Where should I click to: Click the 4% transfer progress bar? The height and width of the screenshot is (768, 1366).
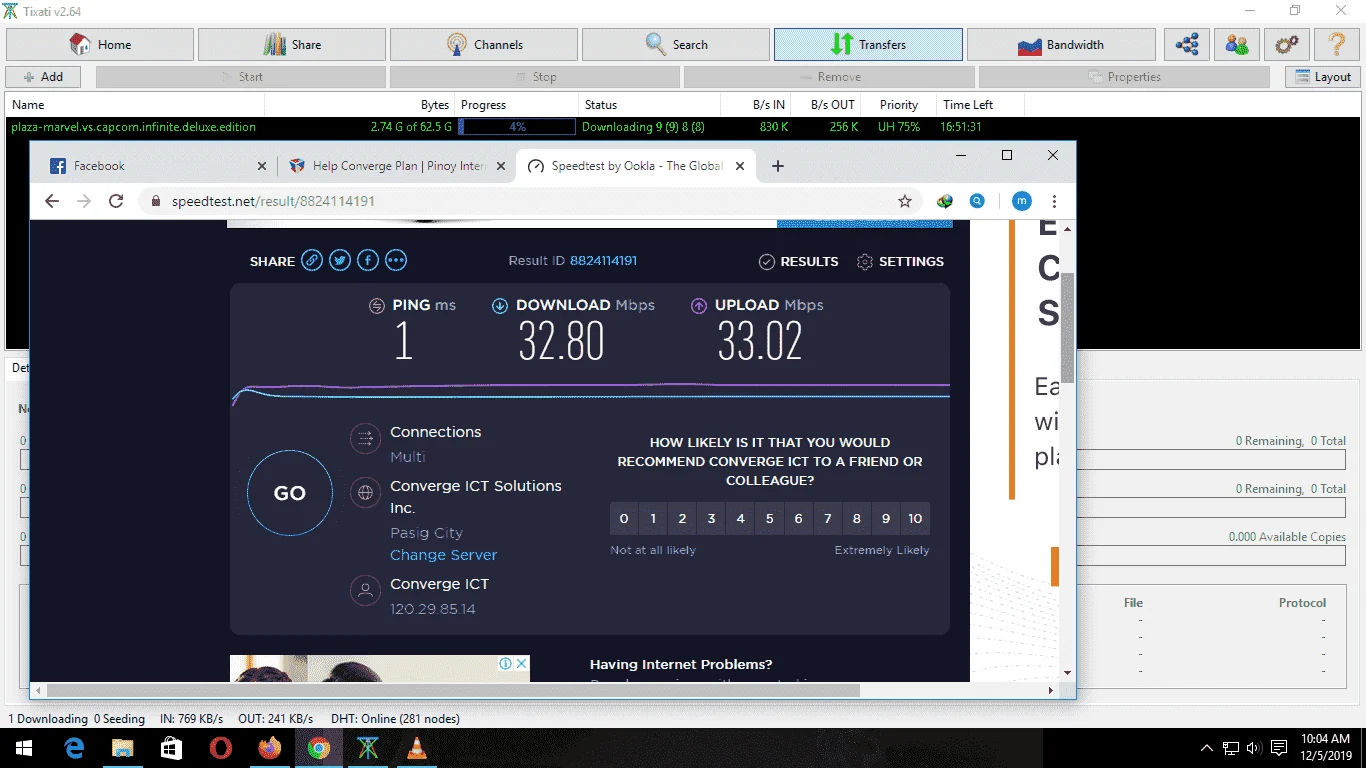tap(517, 127)
